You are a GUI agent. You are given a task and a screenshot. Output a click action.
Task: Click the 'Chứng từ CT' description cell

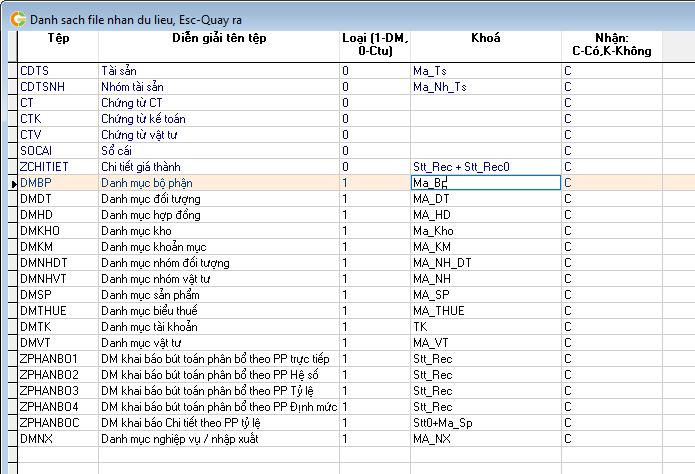(219, 103)
